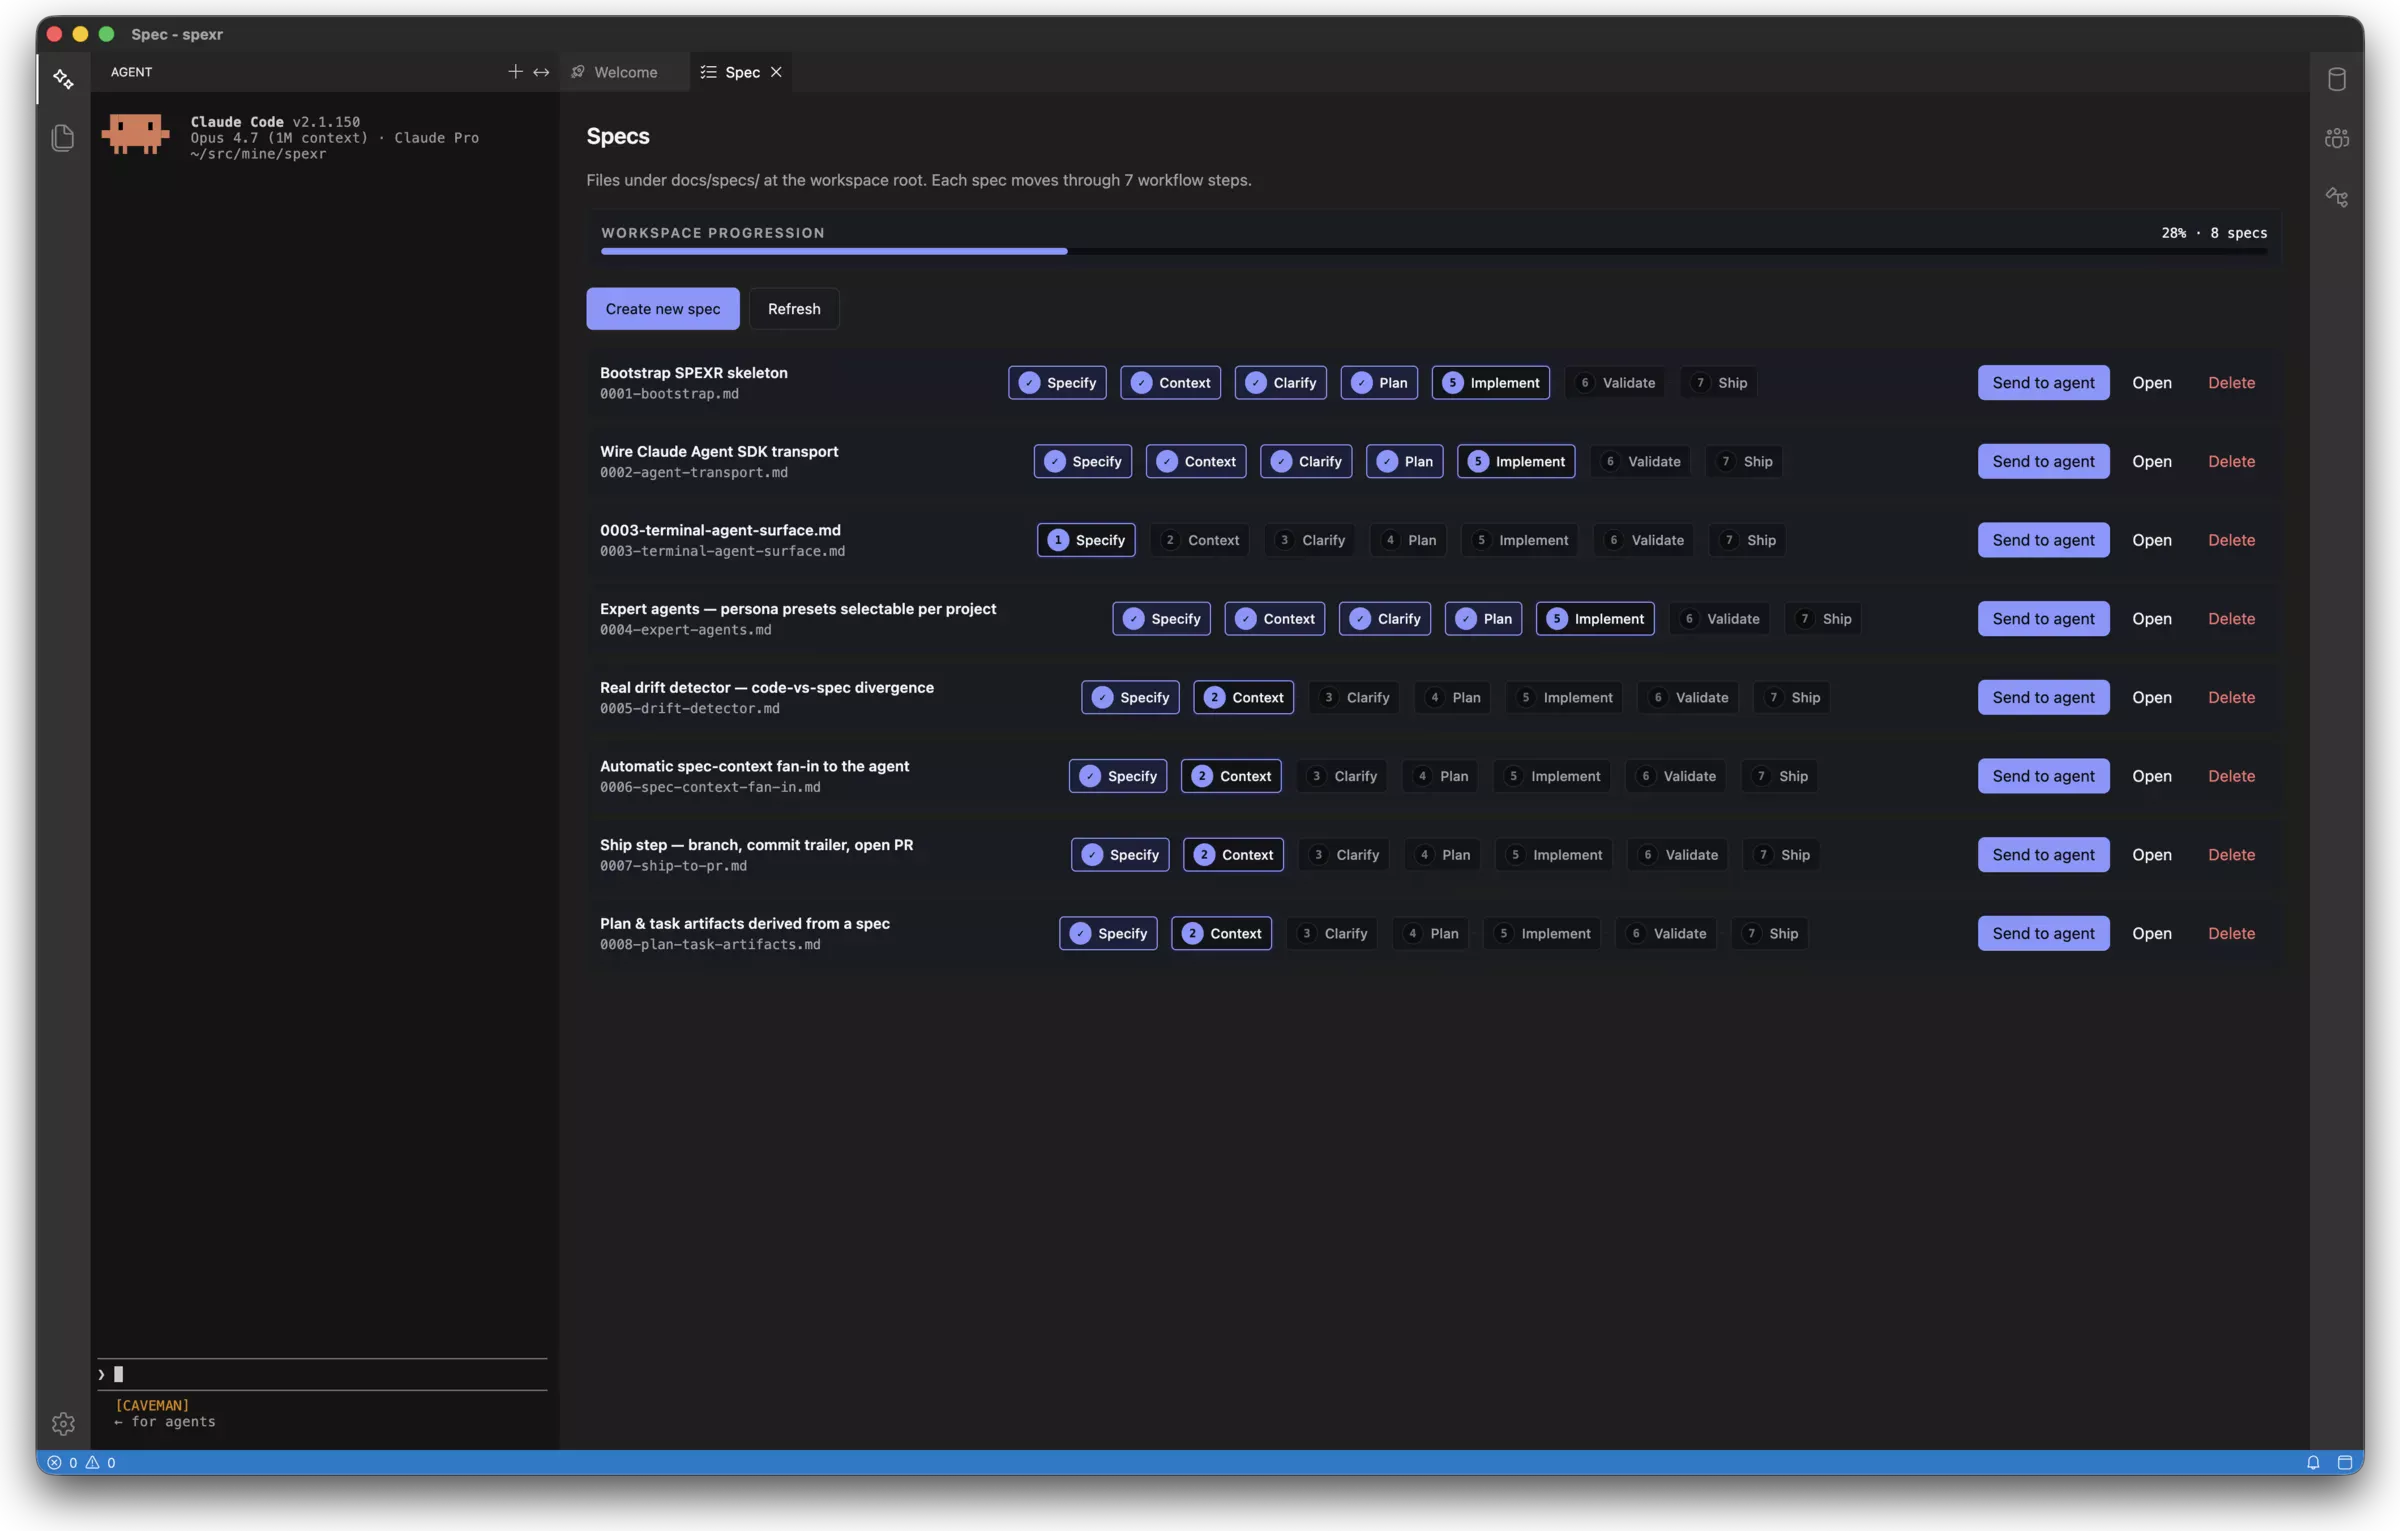Click the Claude Code mascot logo
Screen dimensions: 2400x1531
pos(135,134)
